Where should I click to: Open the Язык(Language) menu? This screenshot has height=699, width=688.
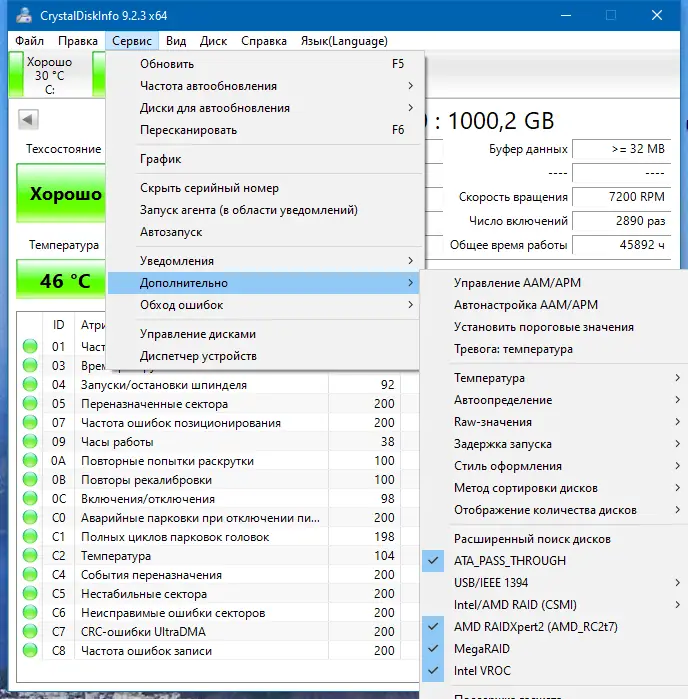click(344, 41)
